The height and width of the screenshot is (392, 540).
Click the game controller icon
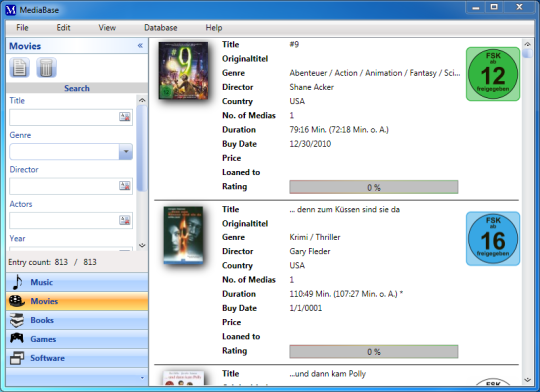(x=17, y=338)
